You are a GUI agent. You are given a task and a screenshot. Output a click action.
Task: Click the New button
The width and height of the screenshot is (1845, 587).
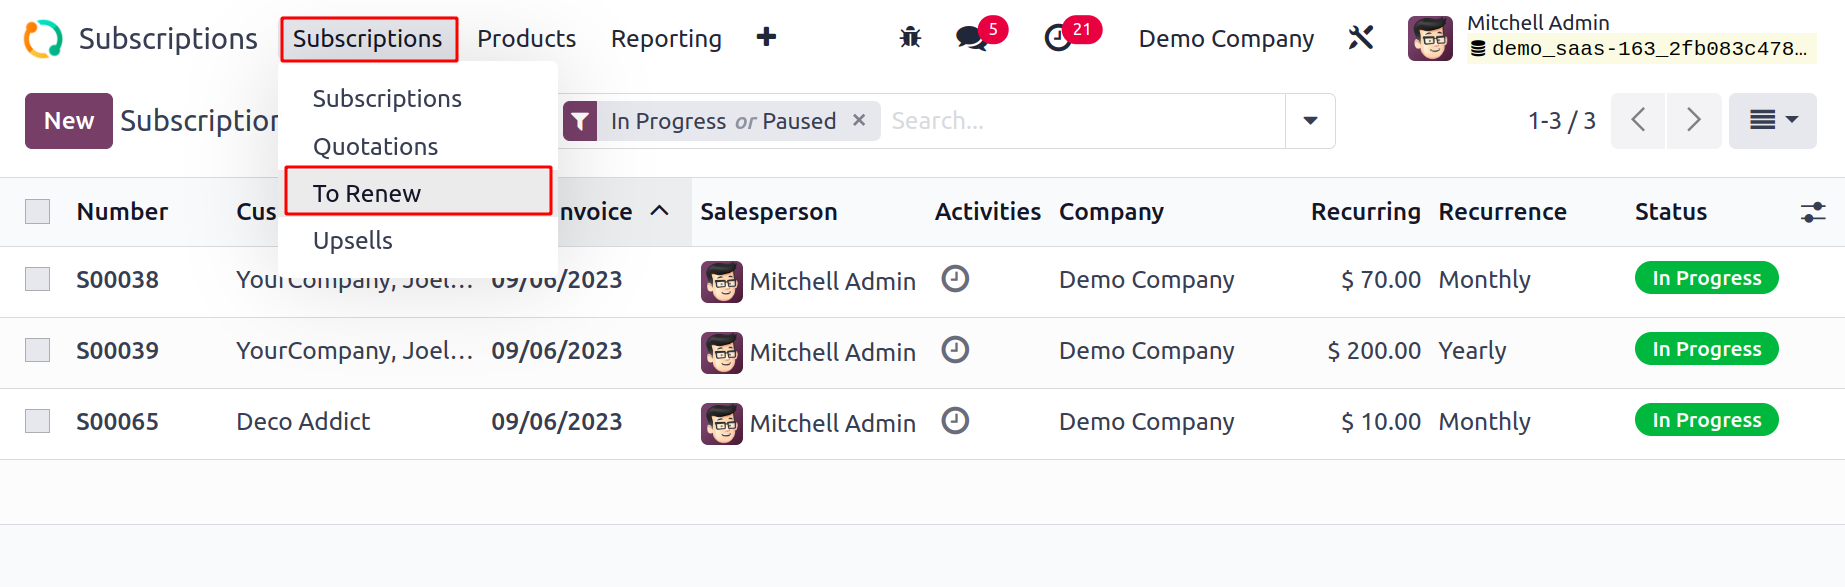pyautogui.click(x=69, y=121)
